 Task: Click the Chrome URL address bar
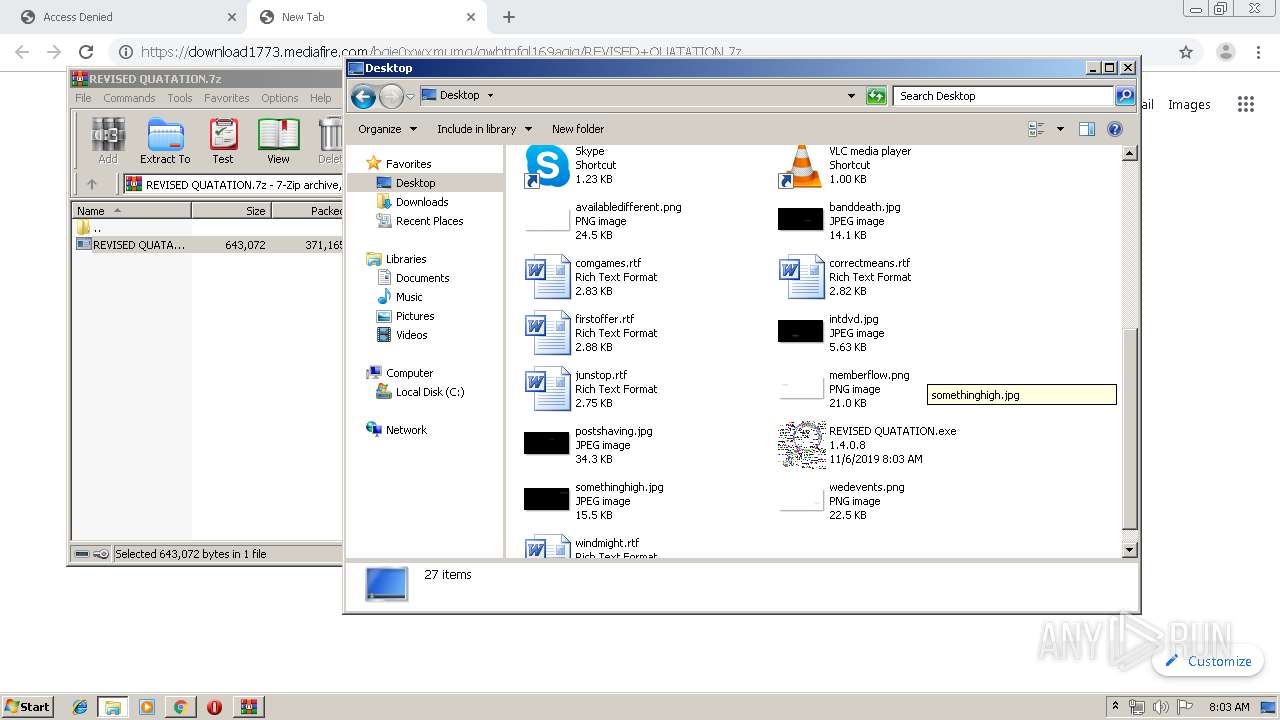640,52
